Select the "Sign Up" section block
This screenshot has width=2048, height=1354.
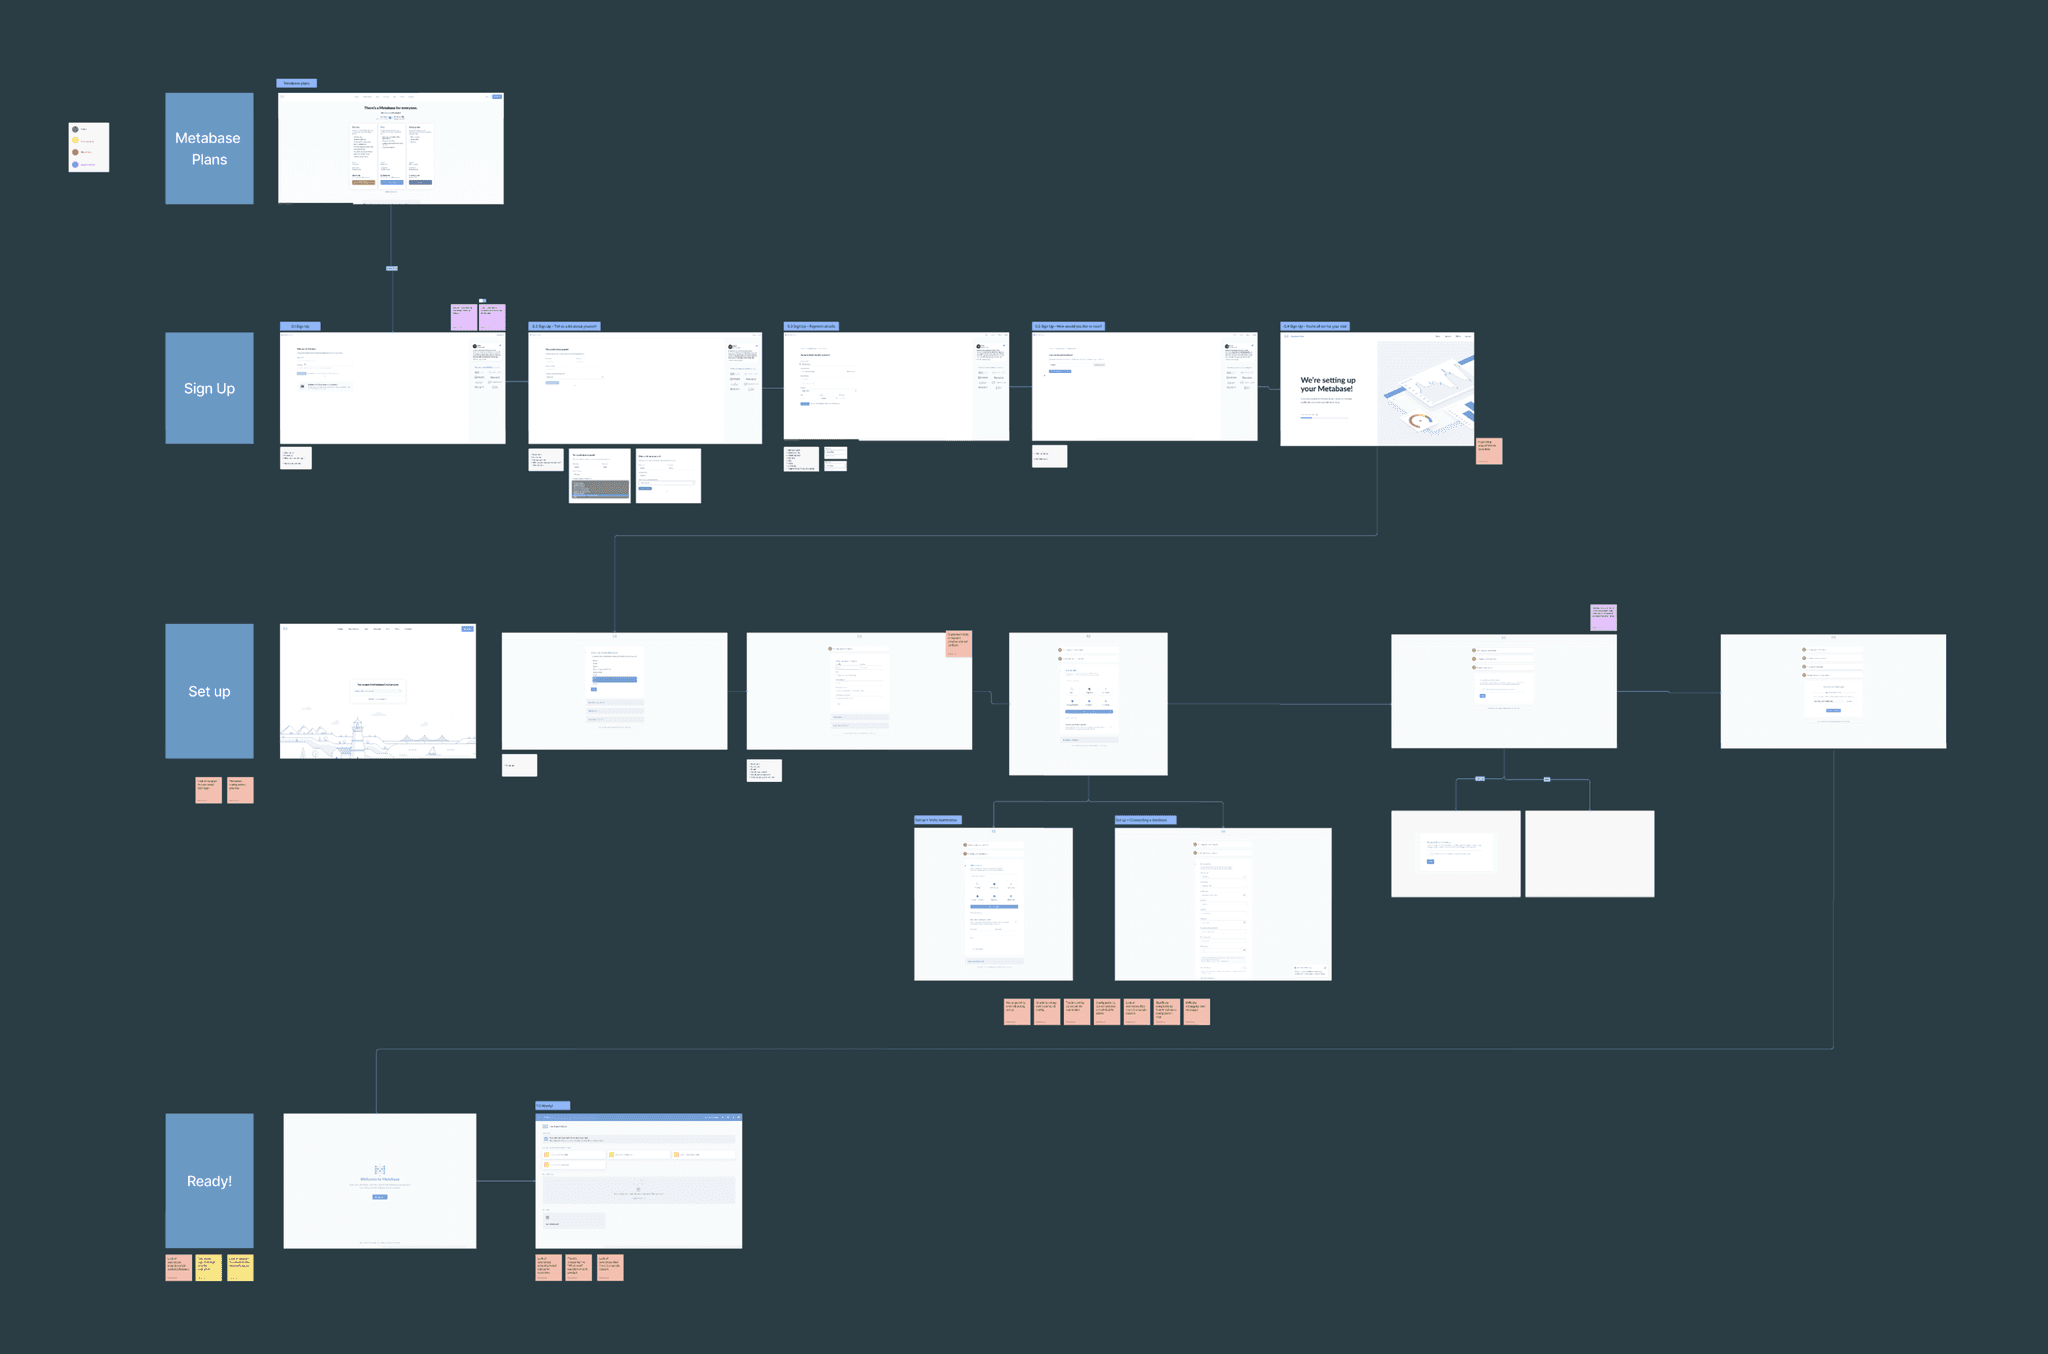pyautogui.click(x=209, y=388)
